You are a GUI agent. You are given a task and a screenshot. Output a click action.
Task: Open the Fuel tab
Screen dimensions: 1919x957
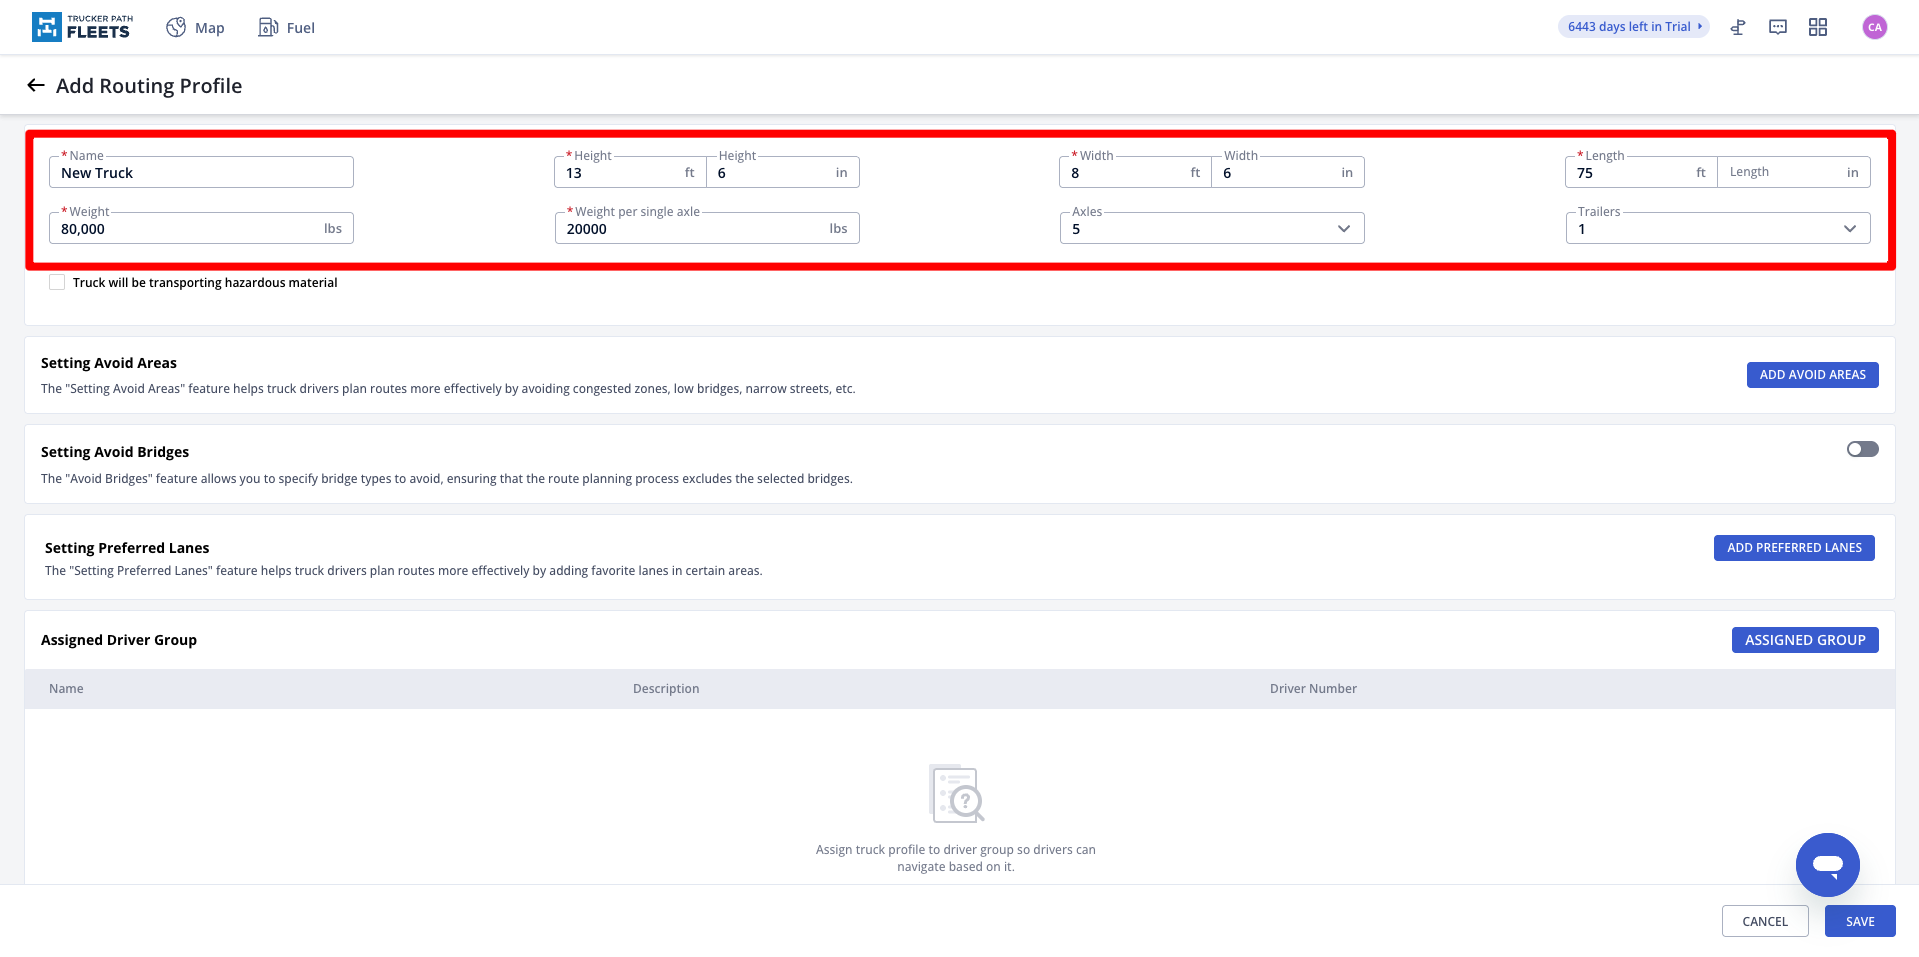[x=287, y=28]
